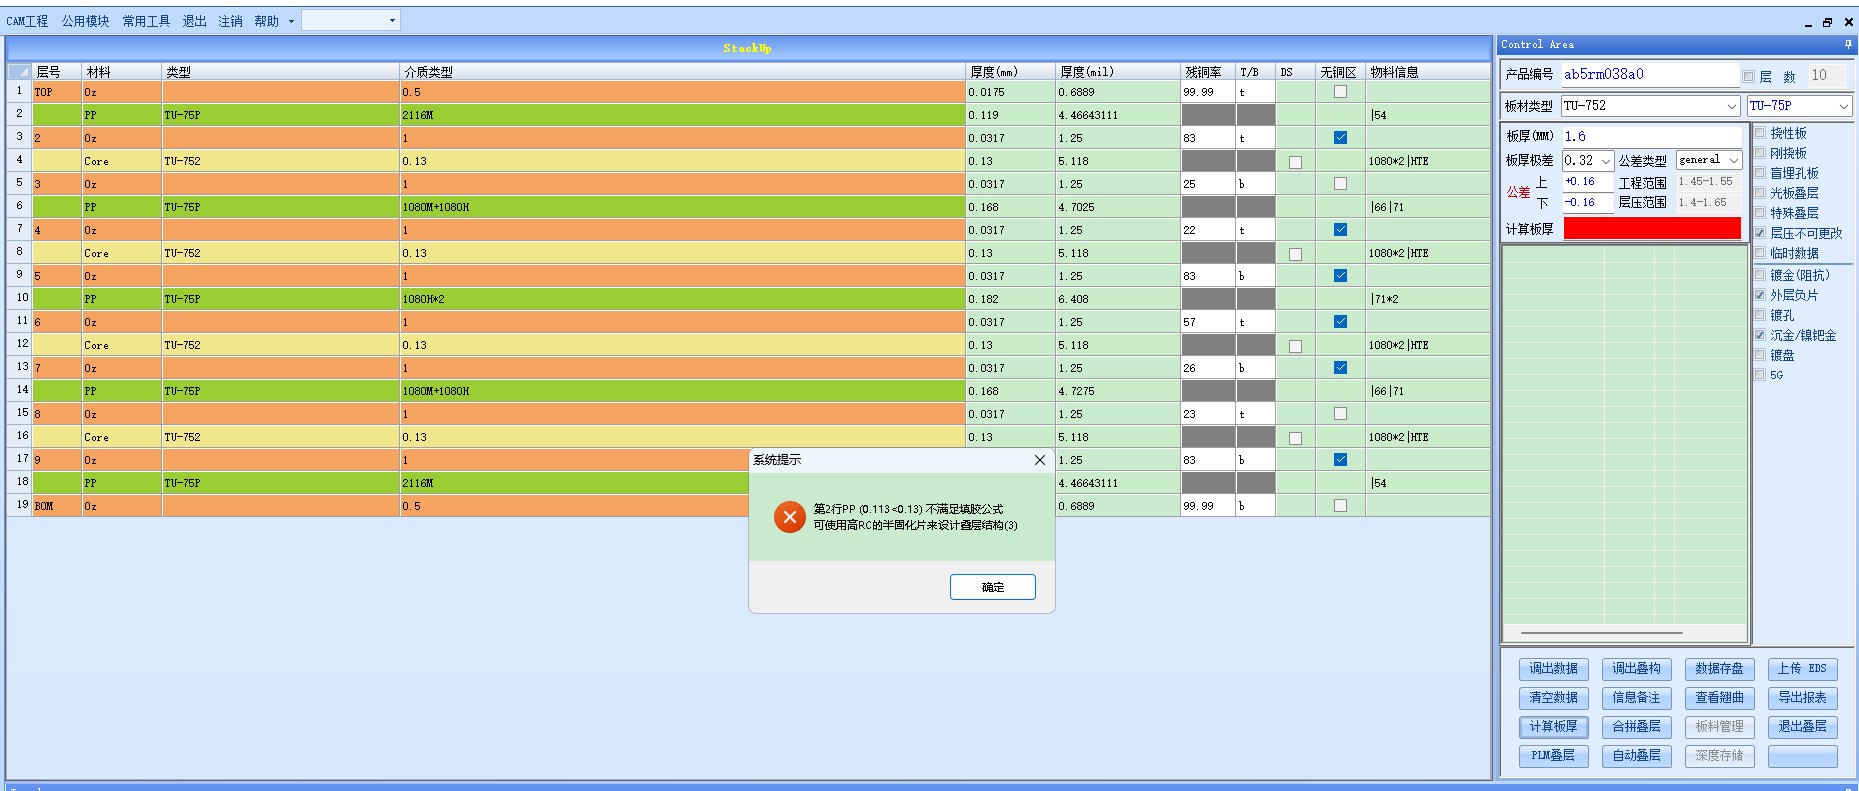Uncheck the 沉金/镍钯金 checkbox
This screenshot has width=1859, height=791.
click(x=1760, y=335)
